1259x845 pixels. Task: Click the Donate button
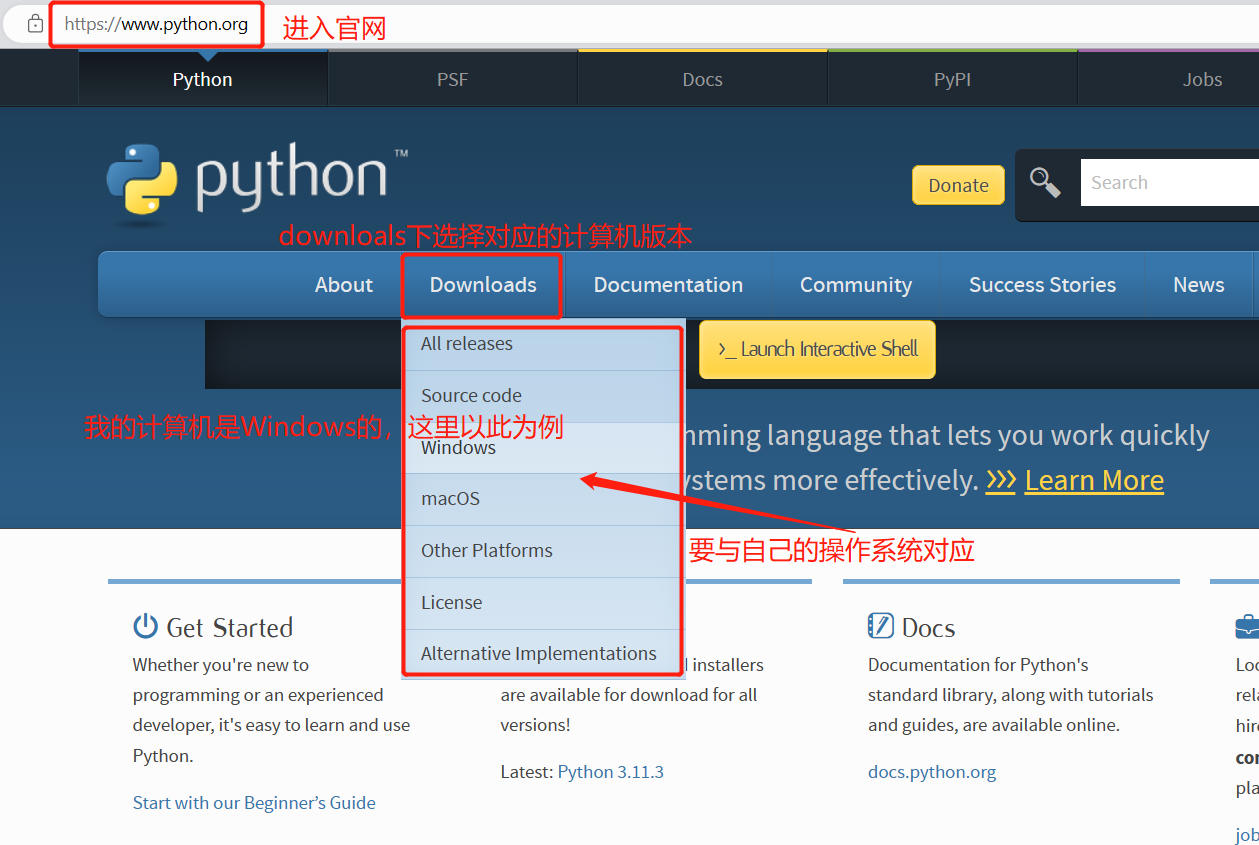tap(958, 185)
